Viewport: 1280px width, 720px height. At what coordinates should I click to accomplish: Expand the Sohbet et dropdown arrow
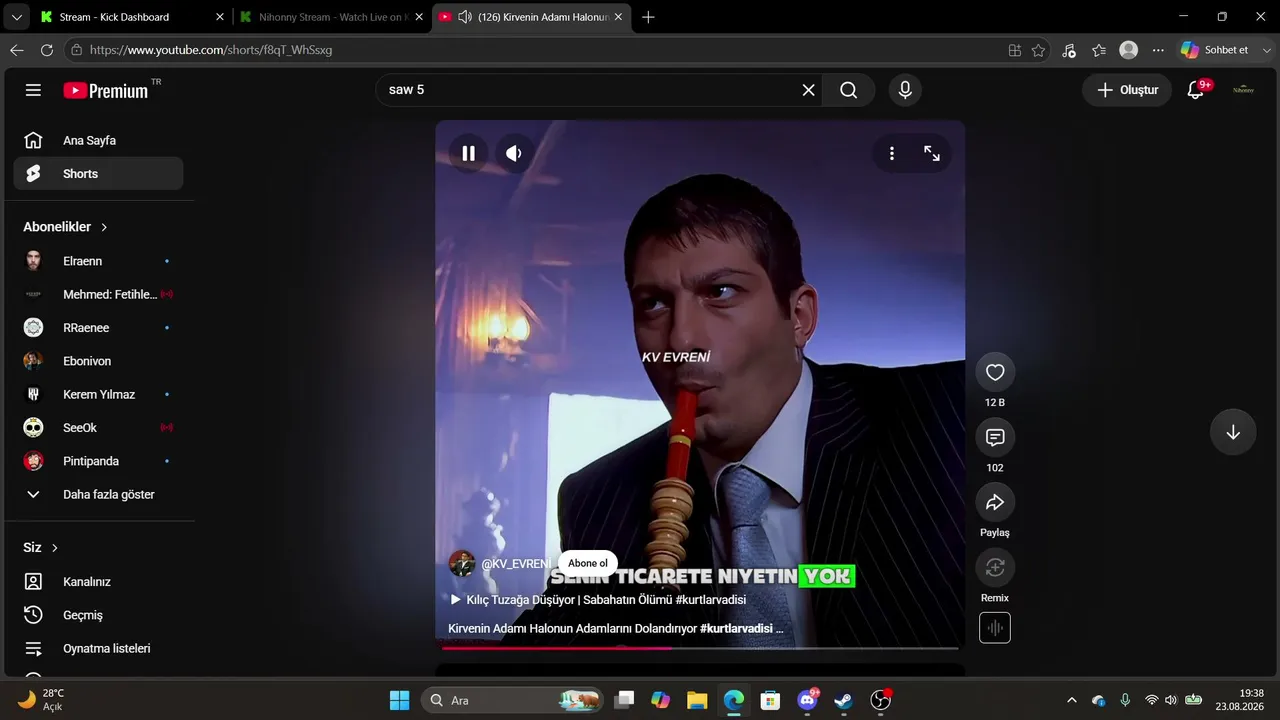tap(1267, 50)
